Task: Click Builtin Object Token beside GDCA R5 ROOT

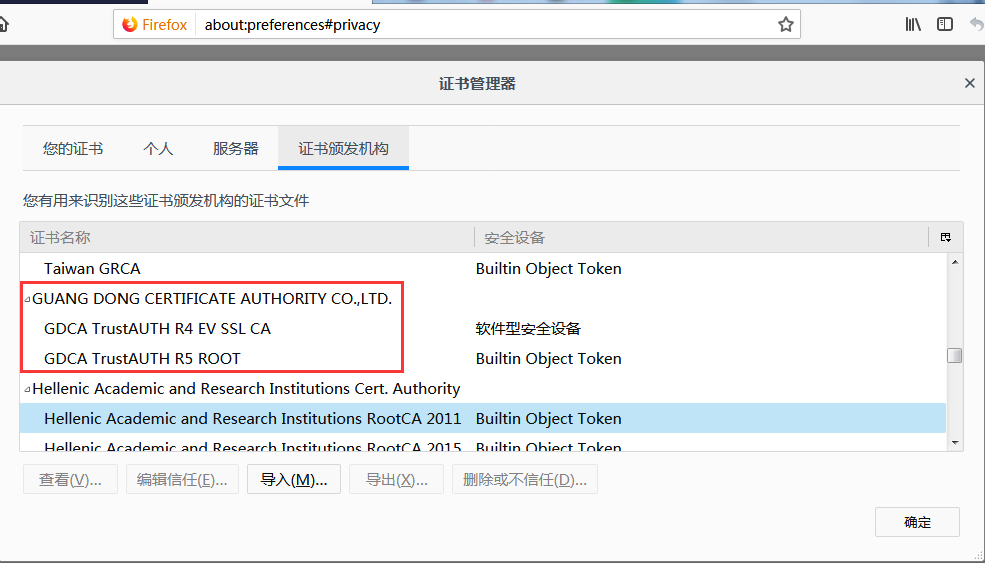Action: pyautogui.click(x=548, y=359)
